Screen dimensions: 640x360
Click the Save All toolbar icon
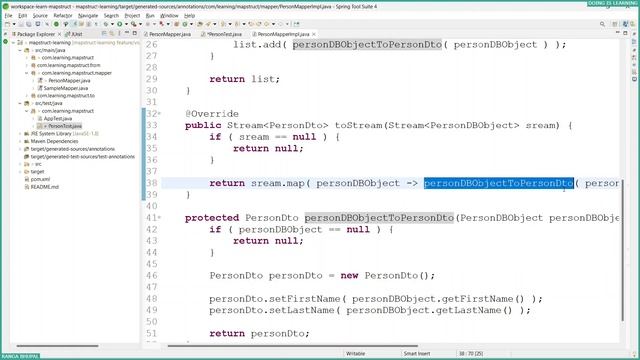(x=29, y=24)
